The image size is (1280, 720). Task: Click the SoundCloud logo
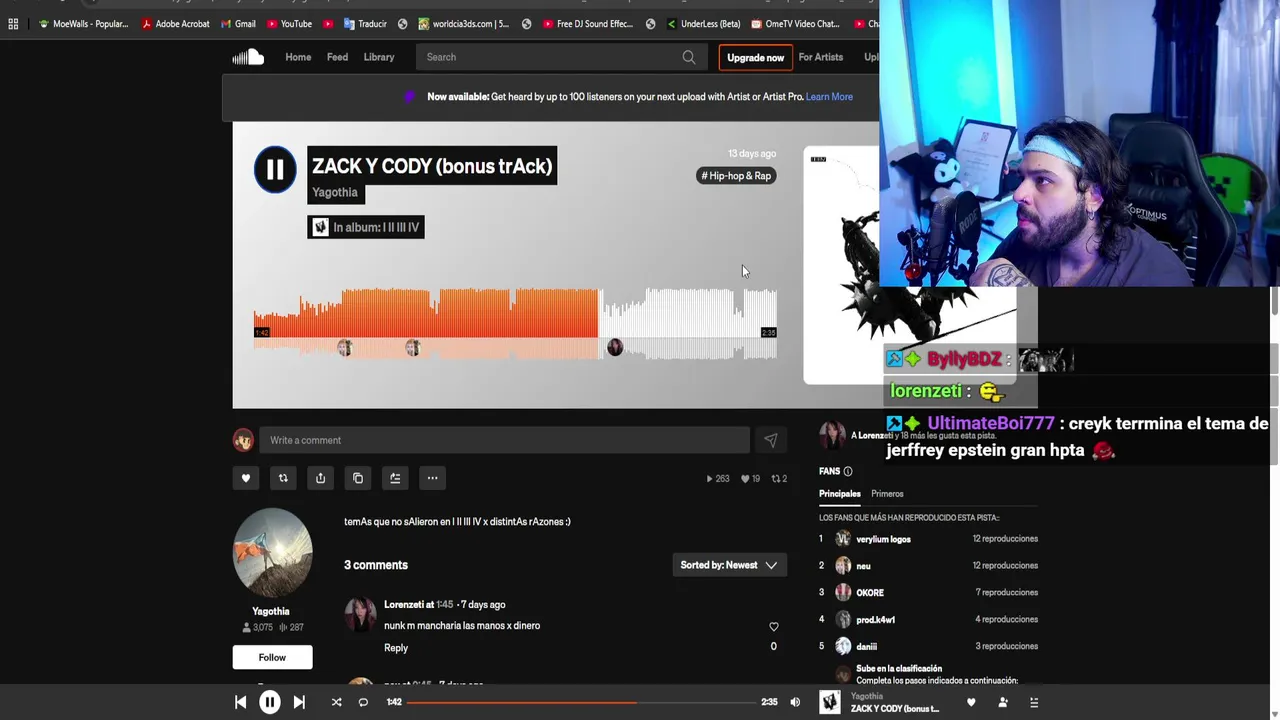pyautogui.click(x=248, y=57)
